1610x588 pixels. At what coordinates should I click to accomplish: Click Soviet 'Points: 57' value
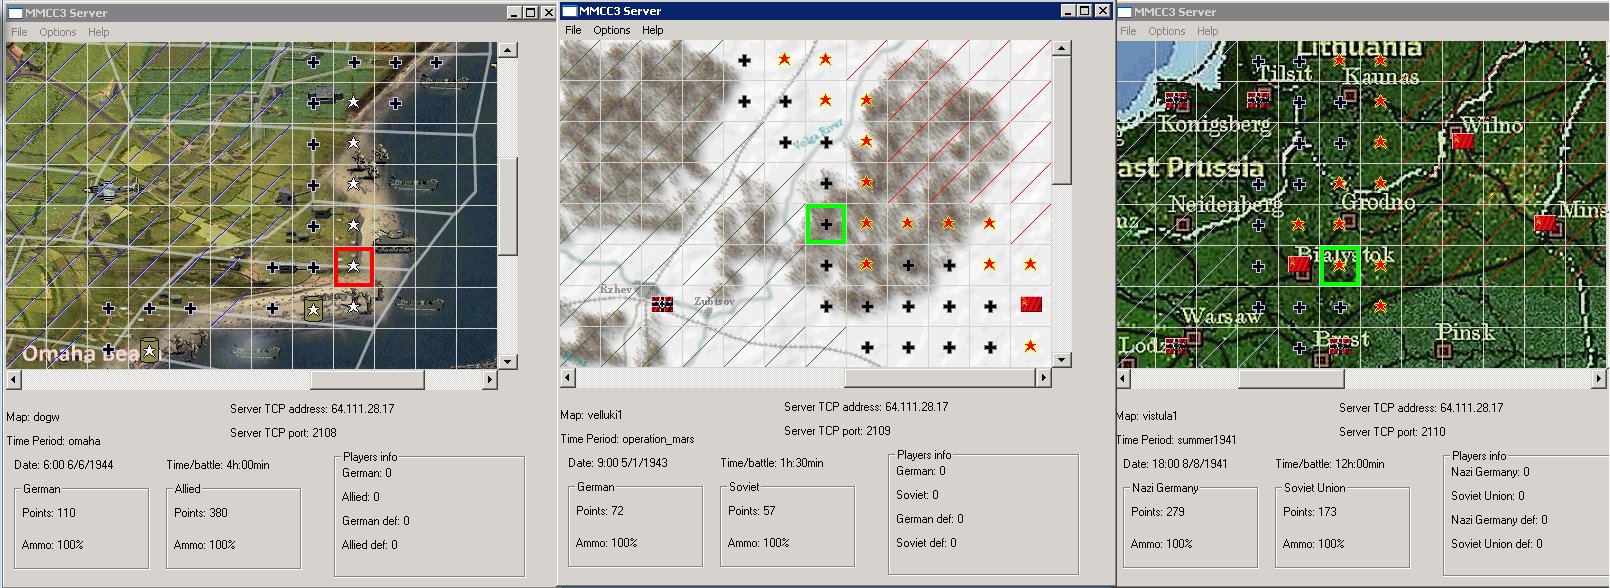752,511
